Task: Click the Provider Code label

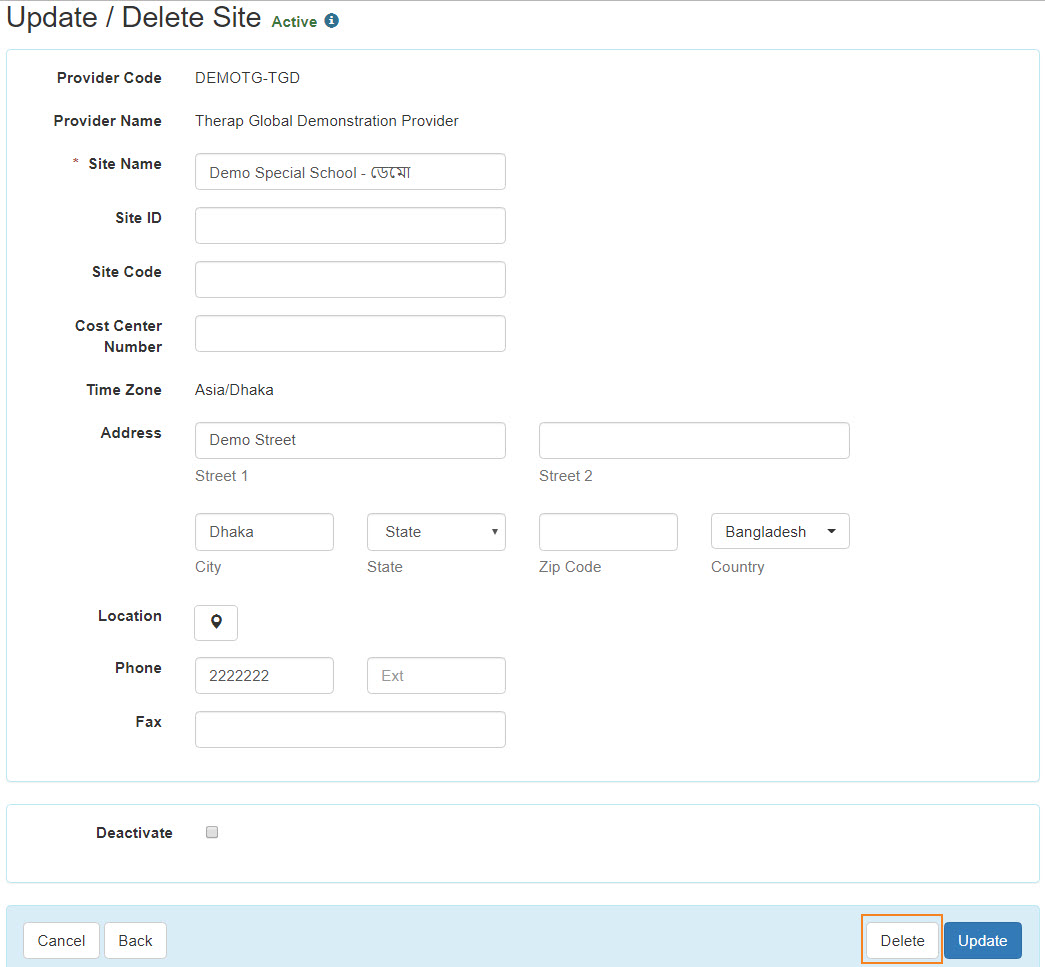Action: click(x=109, y=78)
